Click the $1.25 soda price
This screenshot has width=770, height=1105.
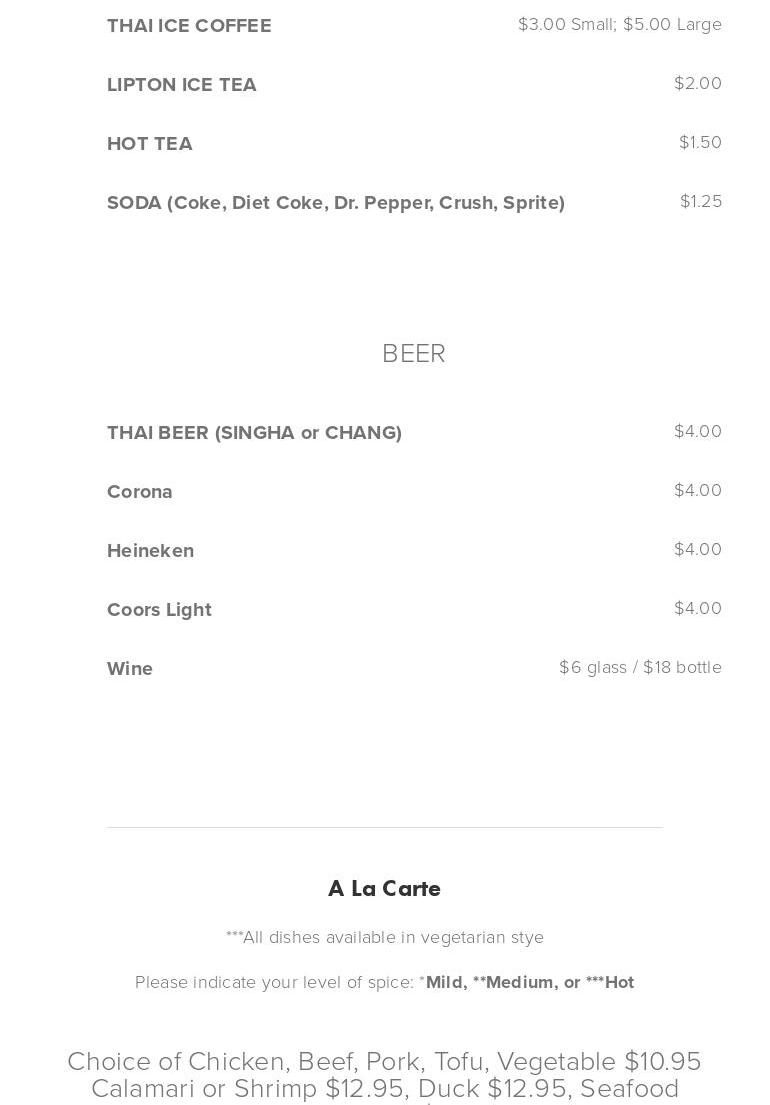click(x=700, y=201)
